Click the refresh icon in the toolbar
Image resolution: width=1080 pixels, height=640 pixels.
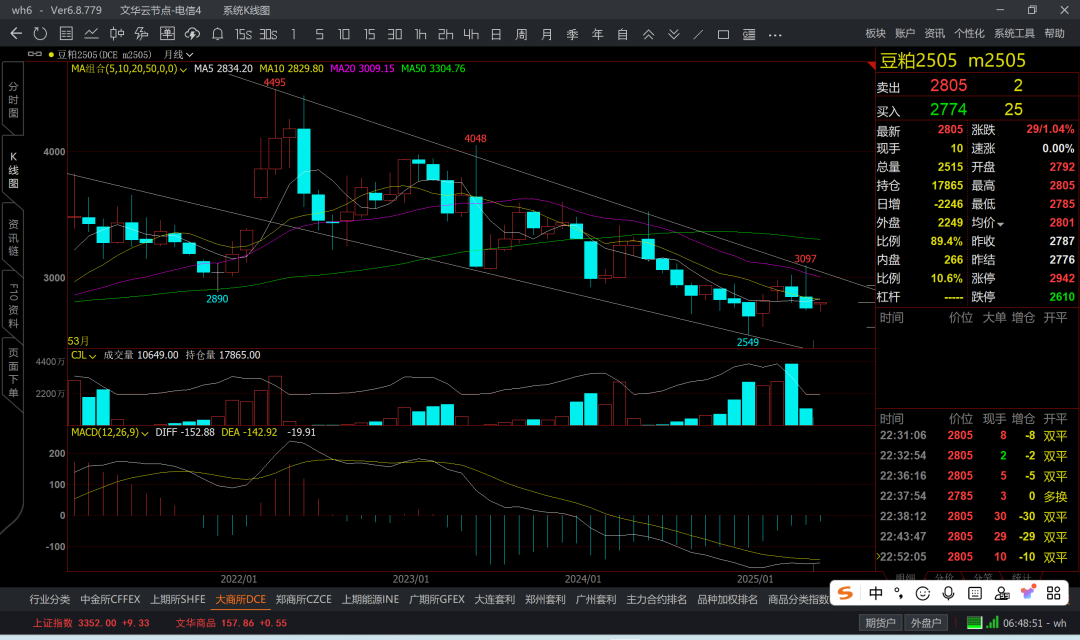(x=40, y=34)
